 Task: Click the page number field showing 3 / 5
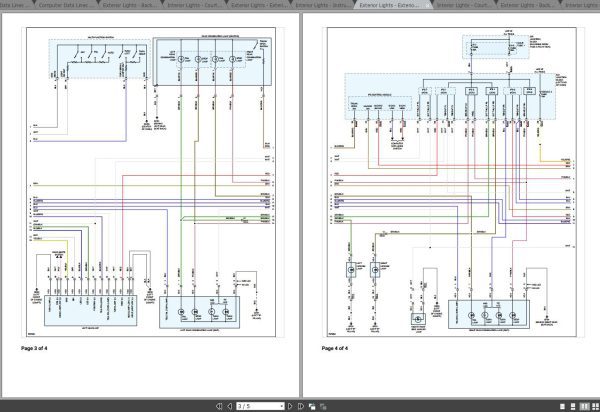(260, 406)
